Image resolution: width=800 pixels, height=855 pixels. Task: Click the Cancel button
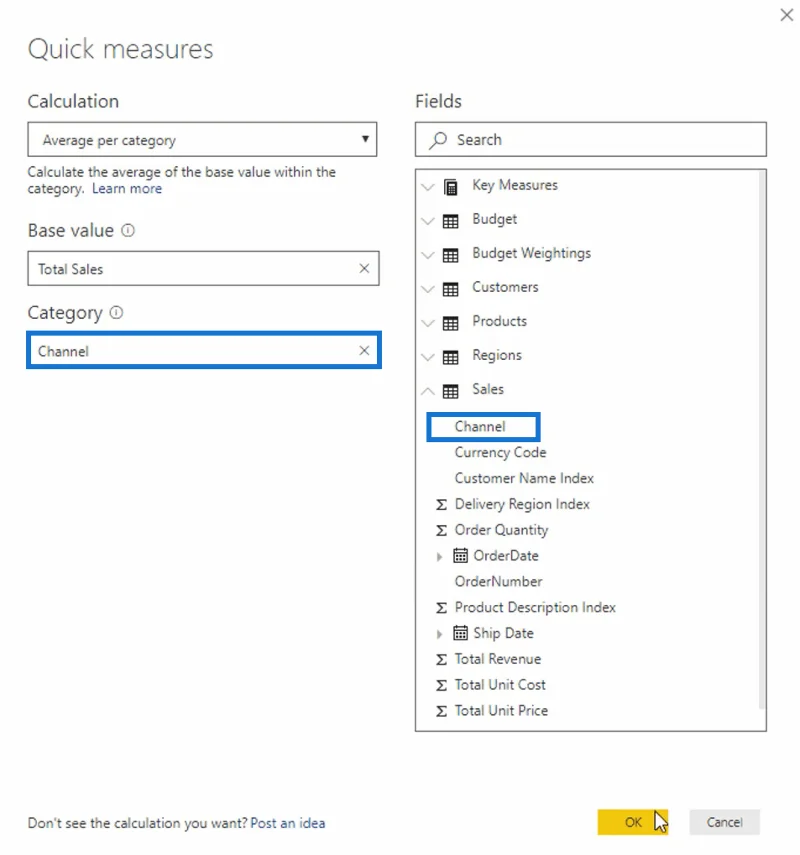(724, 822)
